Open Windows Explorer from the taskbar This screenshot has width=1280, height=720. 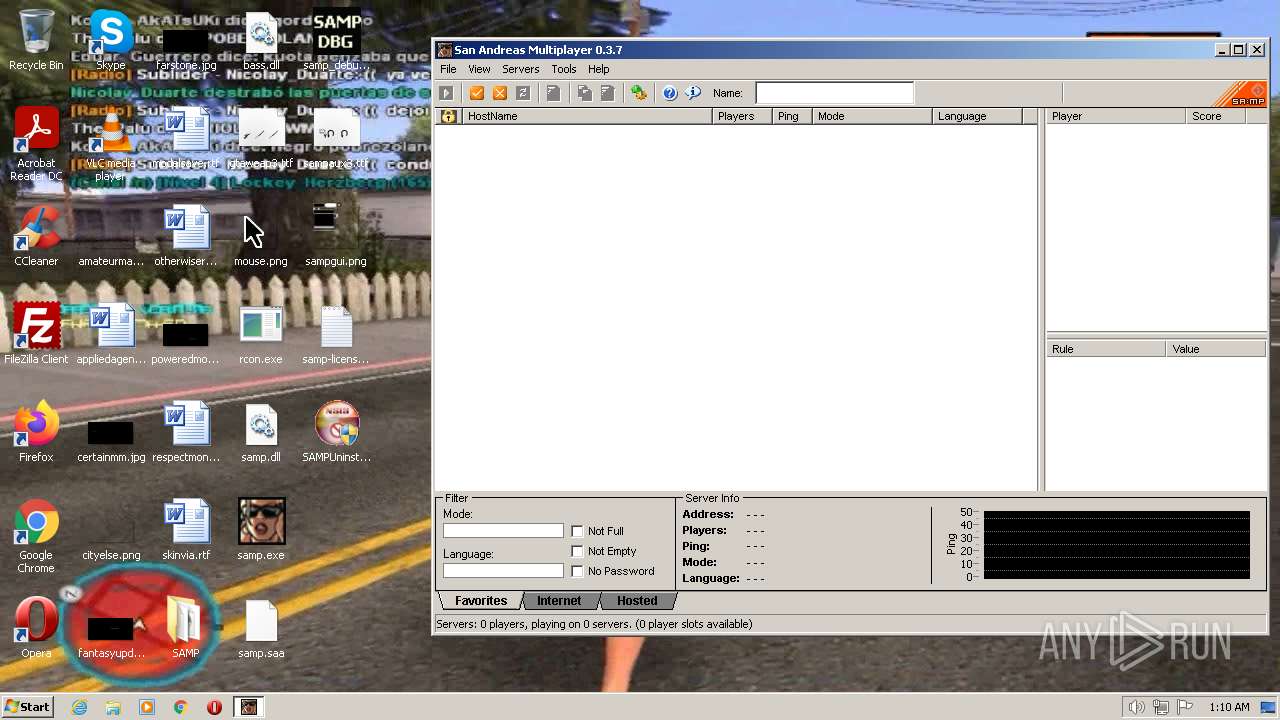coord(113,707)
